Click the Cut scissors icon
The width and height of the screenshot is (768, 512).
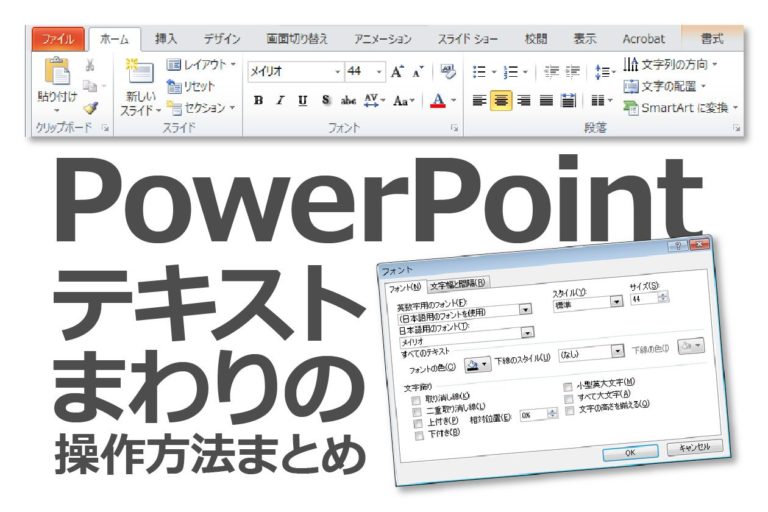point(90,65)
